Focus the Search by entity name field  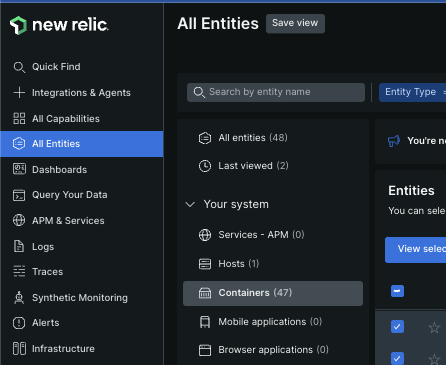[x=276, y=92]
